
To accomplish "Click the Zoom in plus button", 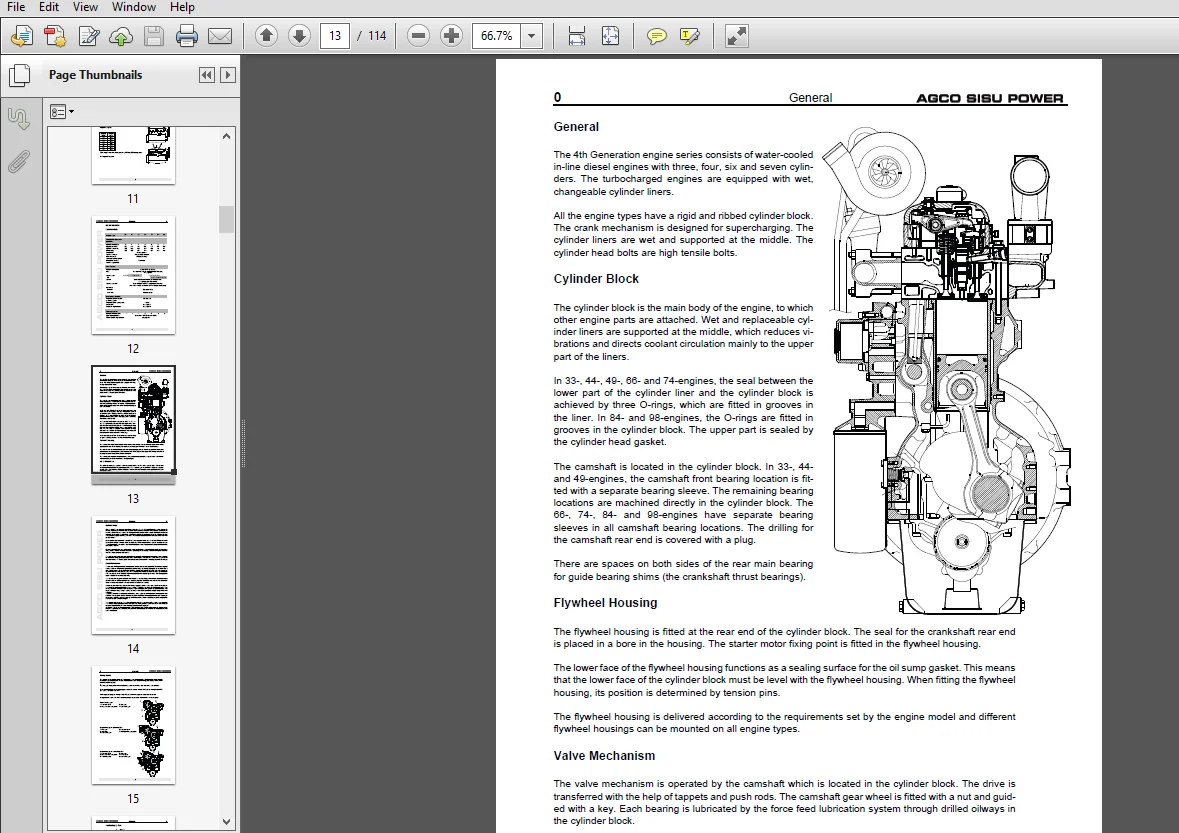I will [452, 35].
